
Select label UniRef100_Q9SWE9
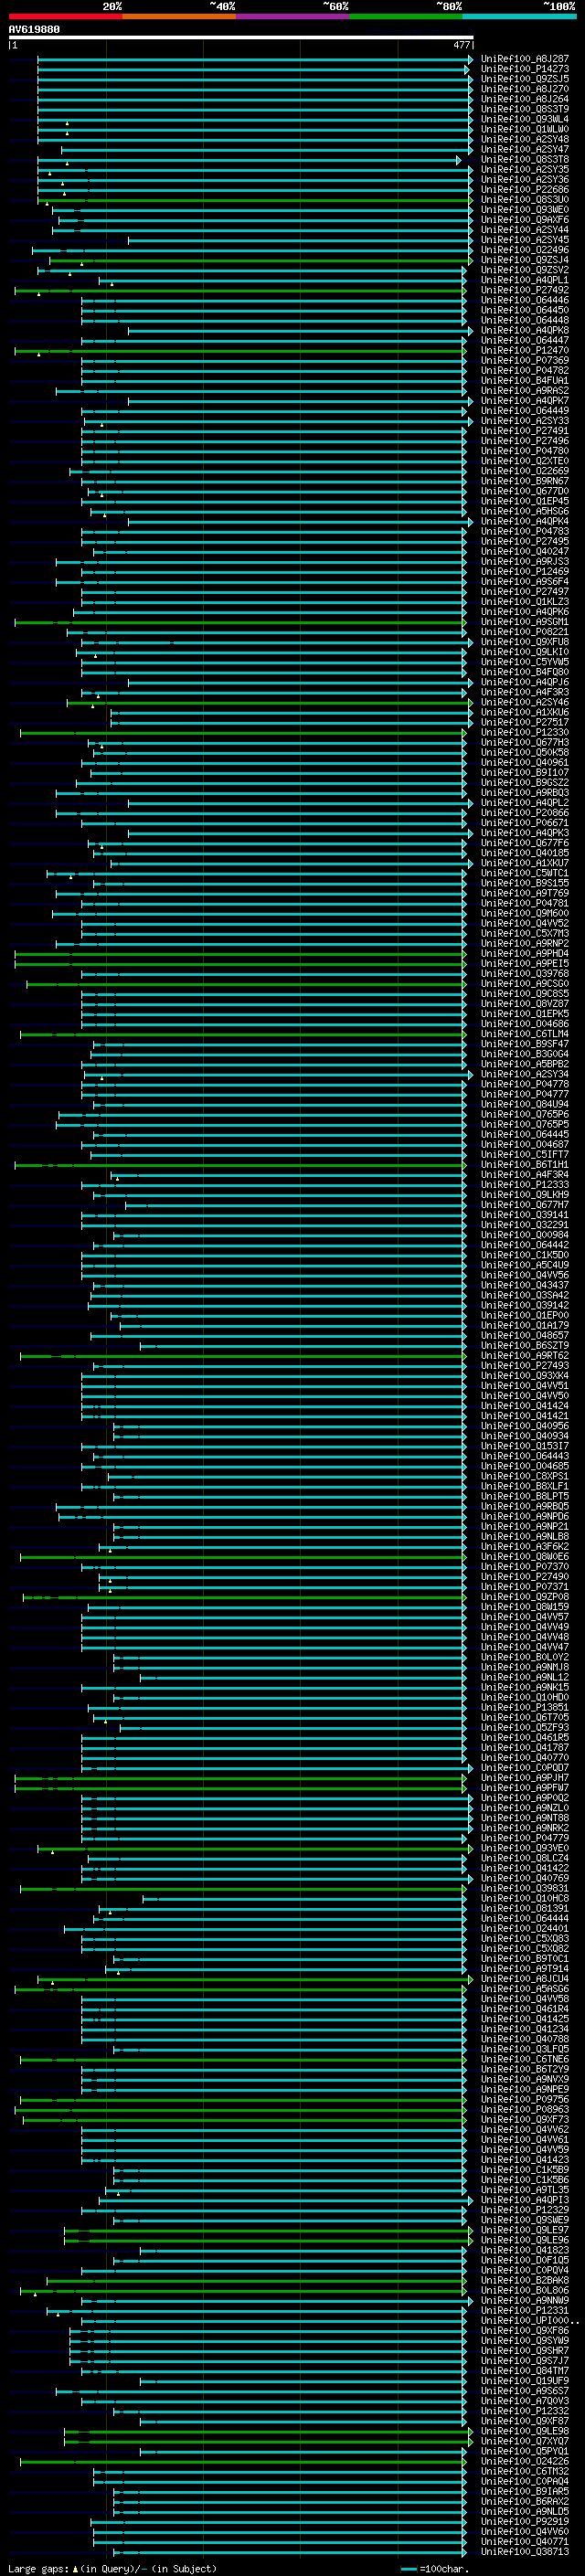[x=525, y=2220]
